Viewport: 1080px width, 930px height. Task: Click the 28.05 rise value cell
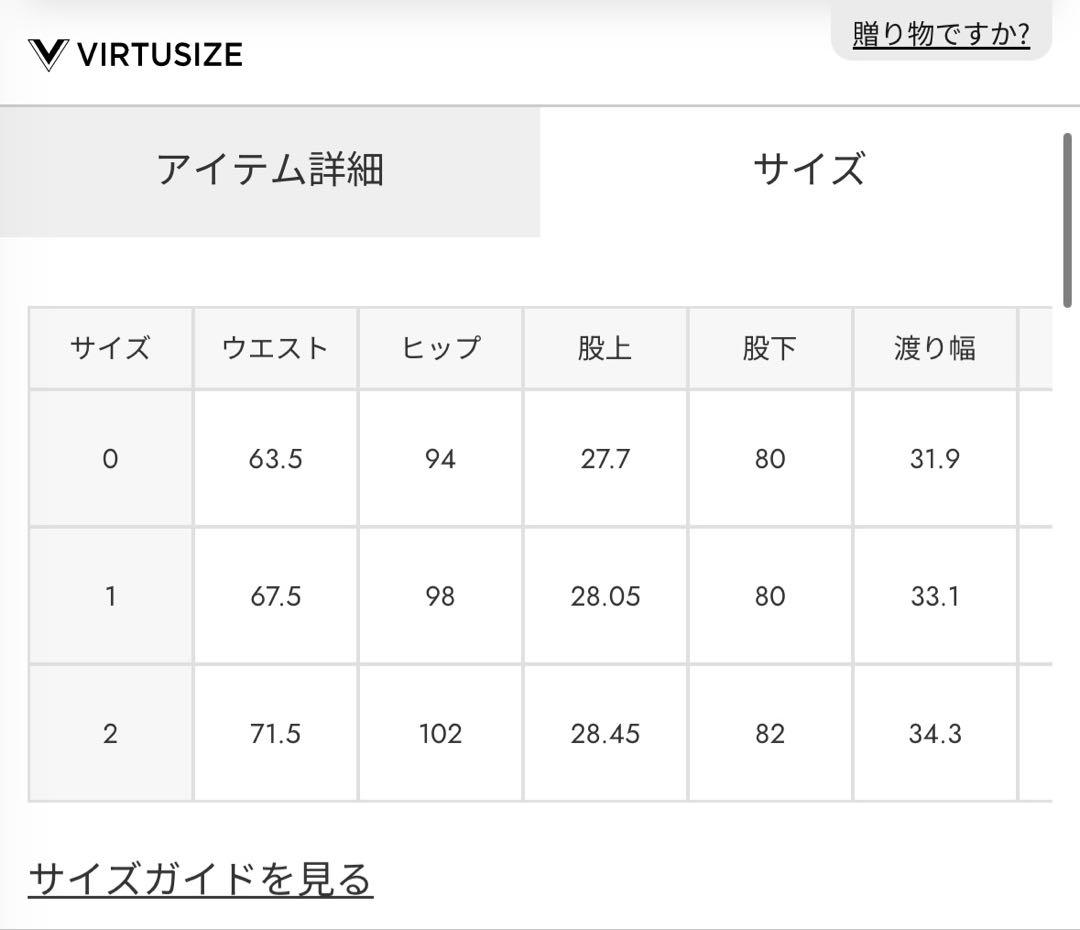click(605, 597)
